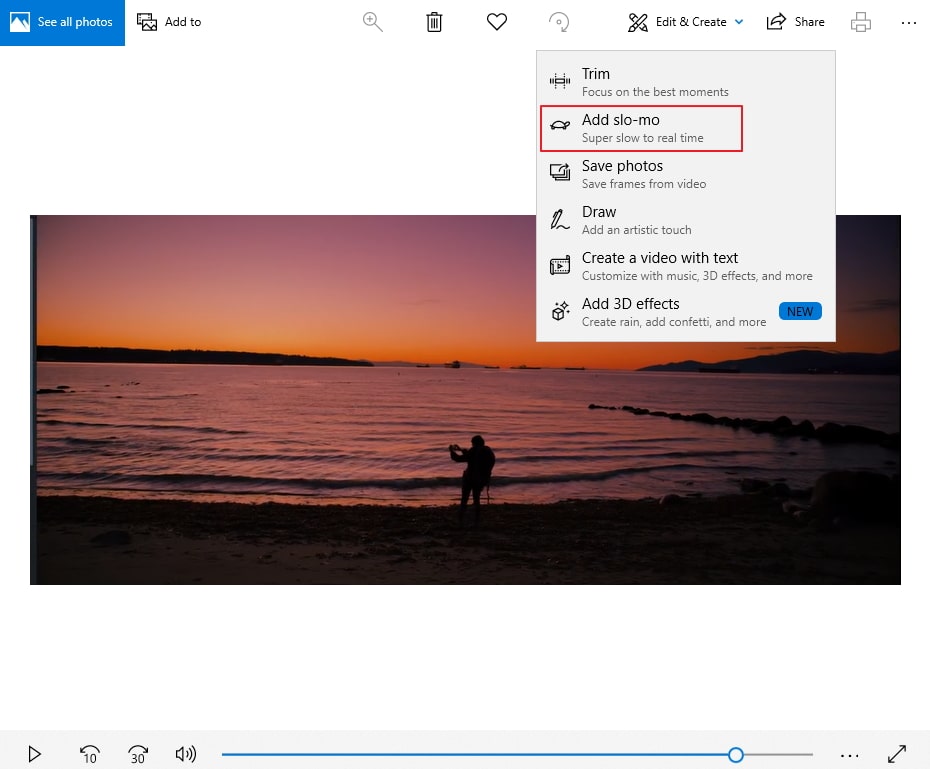Click the Edit & Create chevron arrow

(x=739, y=22)
